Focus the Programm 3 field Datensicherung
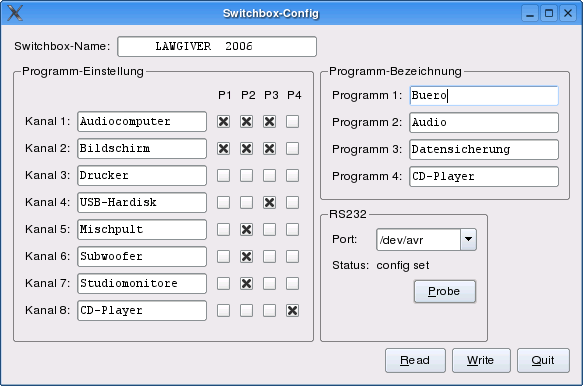 tap(484, 149)
